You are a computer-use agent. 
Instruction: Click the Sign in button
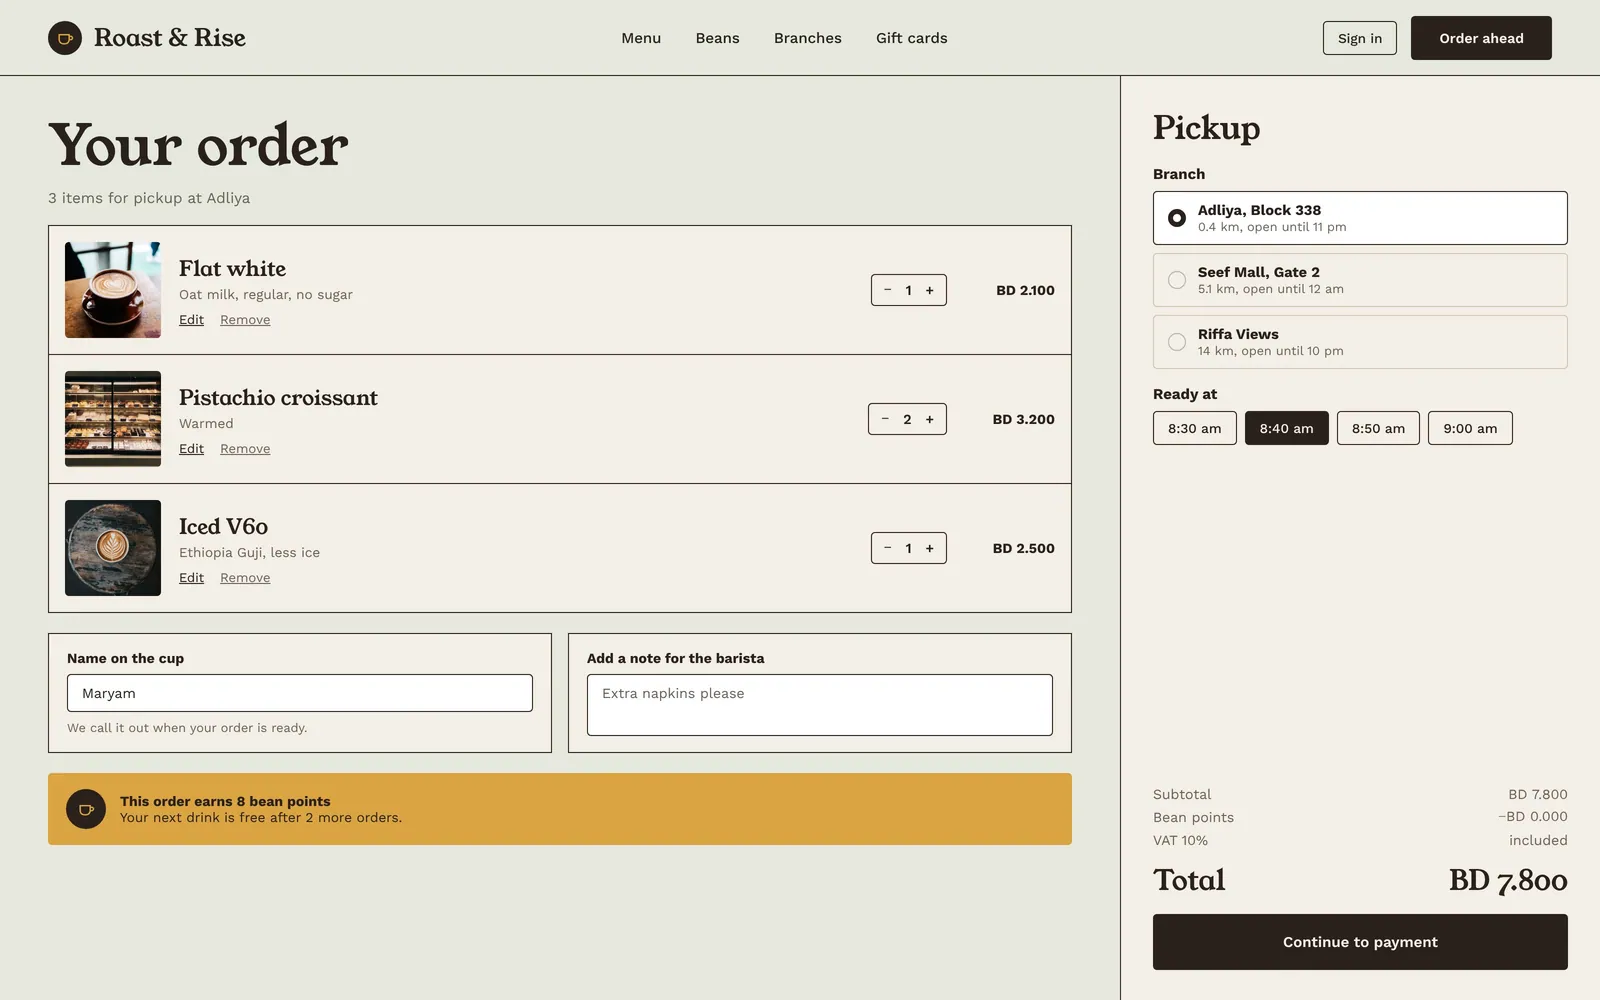(x=1360, y=38)
